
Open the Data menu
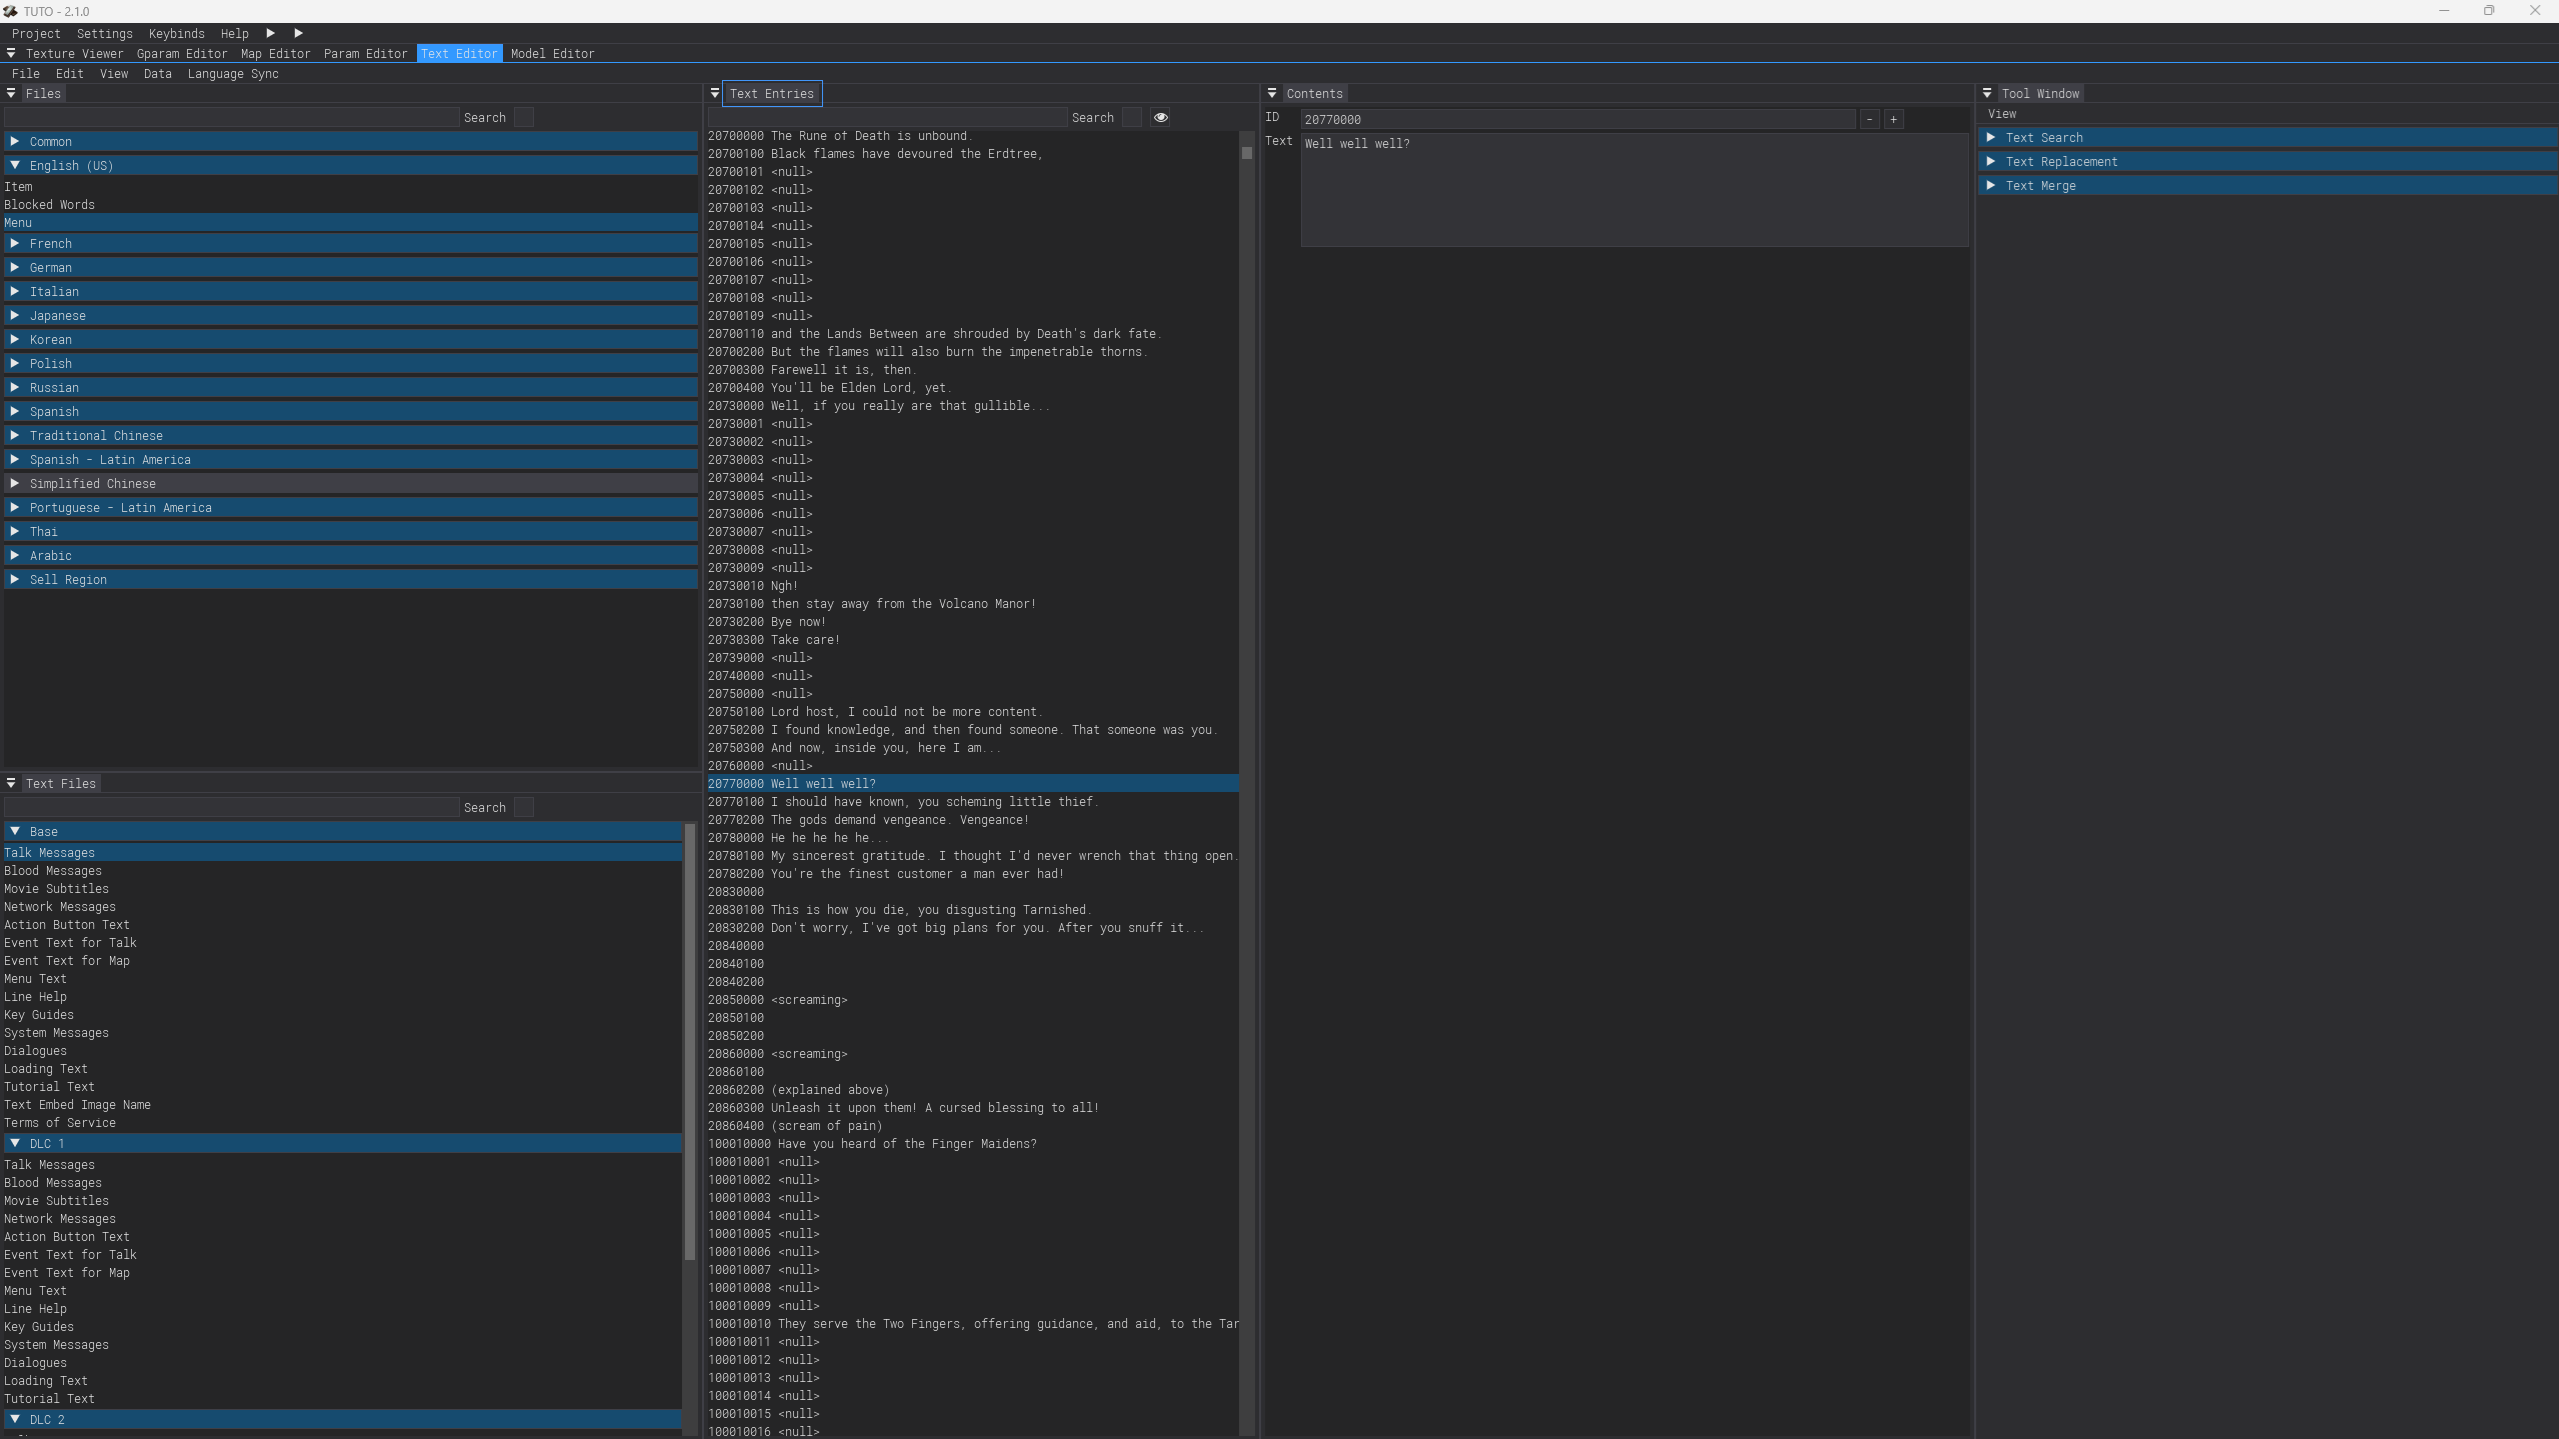[158, 74]
